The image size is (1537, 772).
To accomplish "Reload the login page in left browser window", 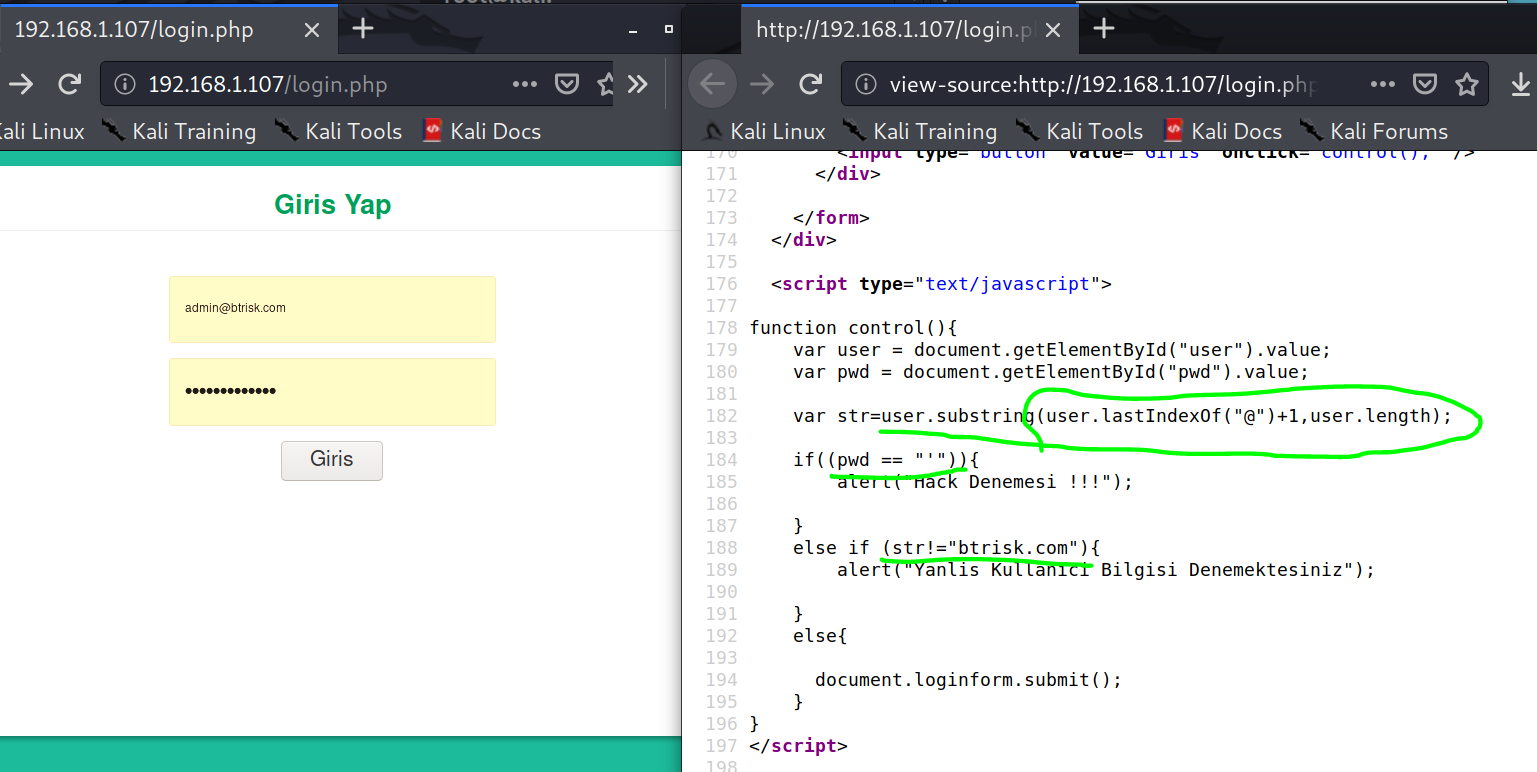I will pos(69,85).
